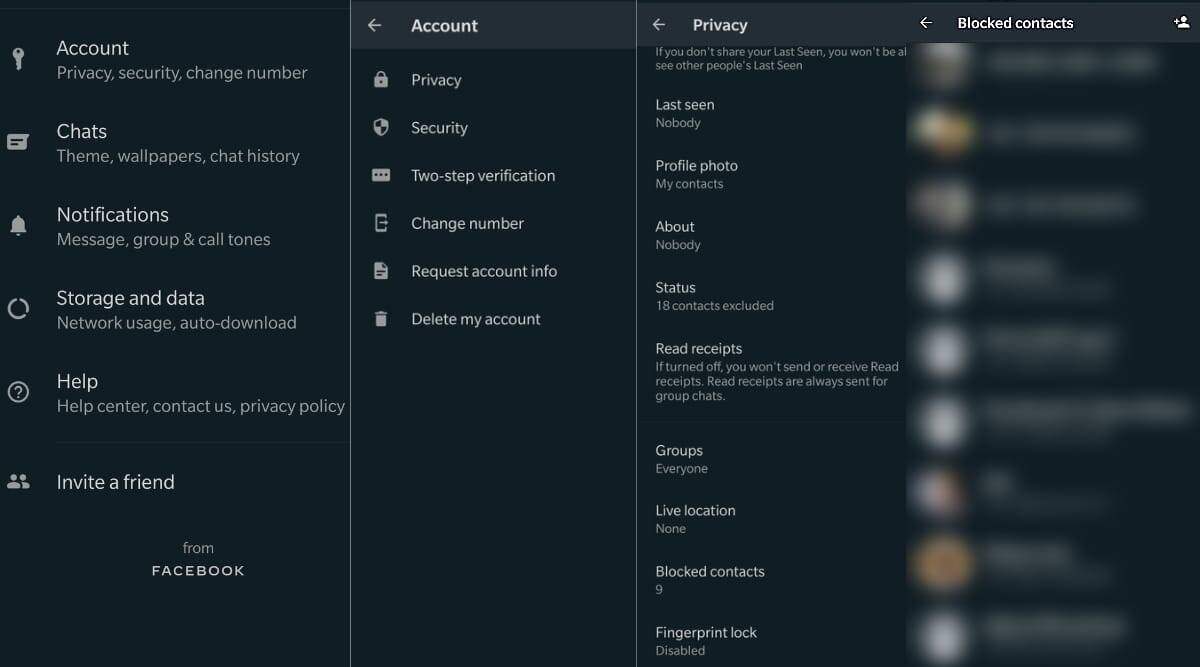Choose Change number option
Screen dimensions: 1200x667
467,224
